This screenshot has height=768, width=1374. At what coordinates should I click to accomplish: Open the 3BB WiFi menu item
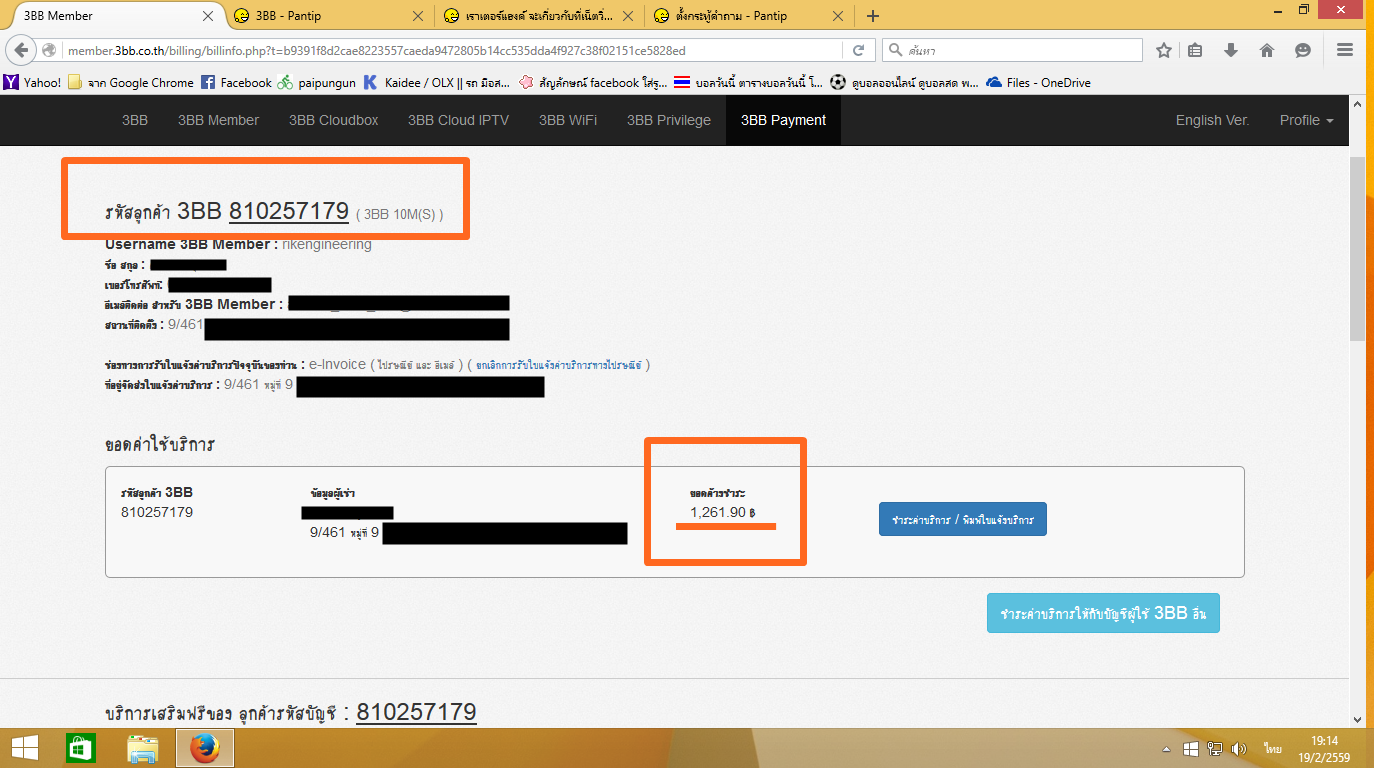tap(568, 120)
